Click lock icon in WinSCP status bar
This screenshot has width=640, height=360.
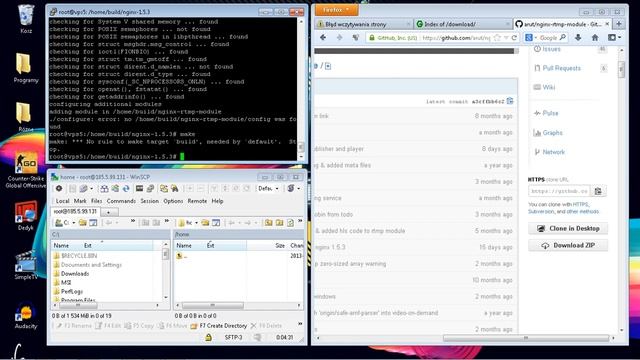[208, 338]
